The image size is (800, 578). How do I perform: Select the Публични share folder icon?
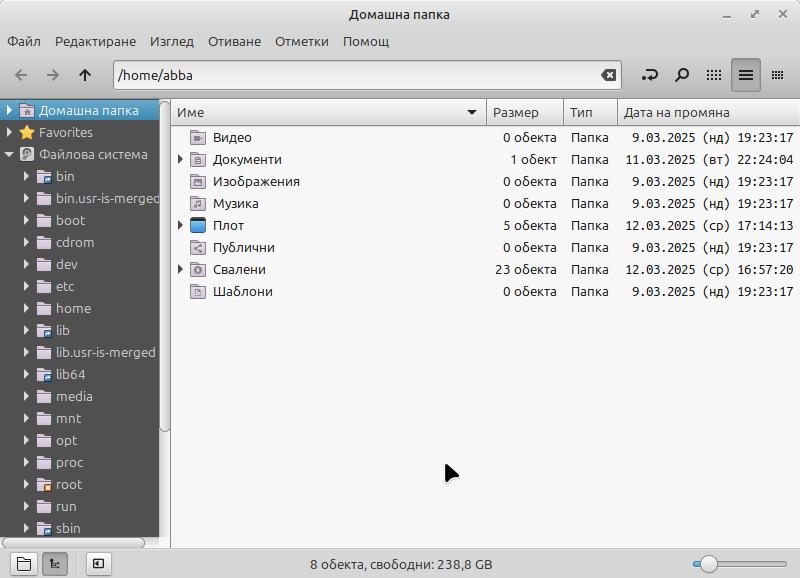(x=198, y=247)
